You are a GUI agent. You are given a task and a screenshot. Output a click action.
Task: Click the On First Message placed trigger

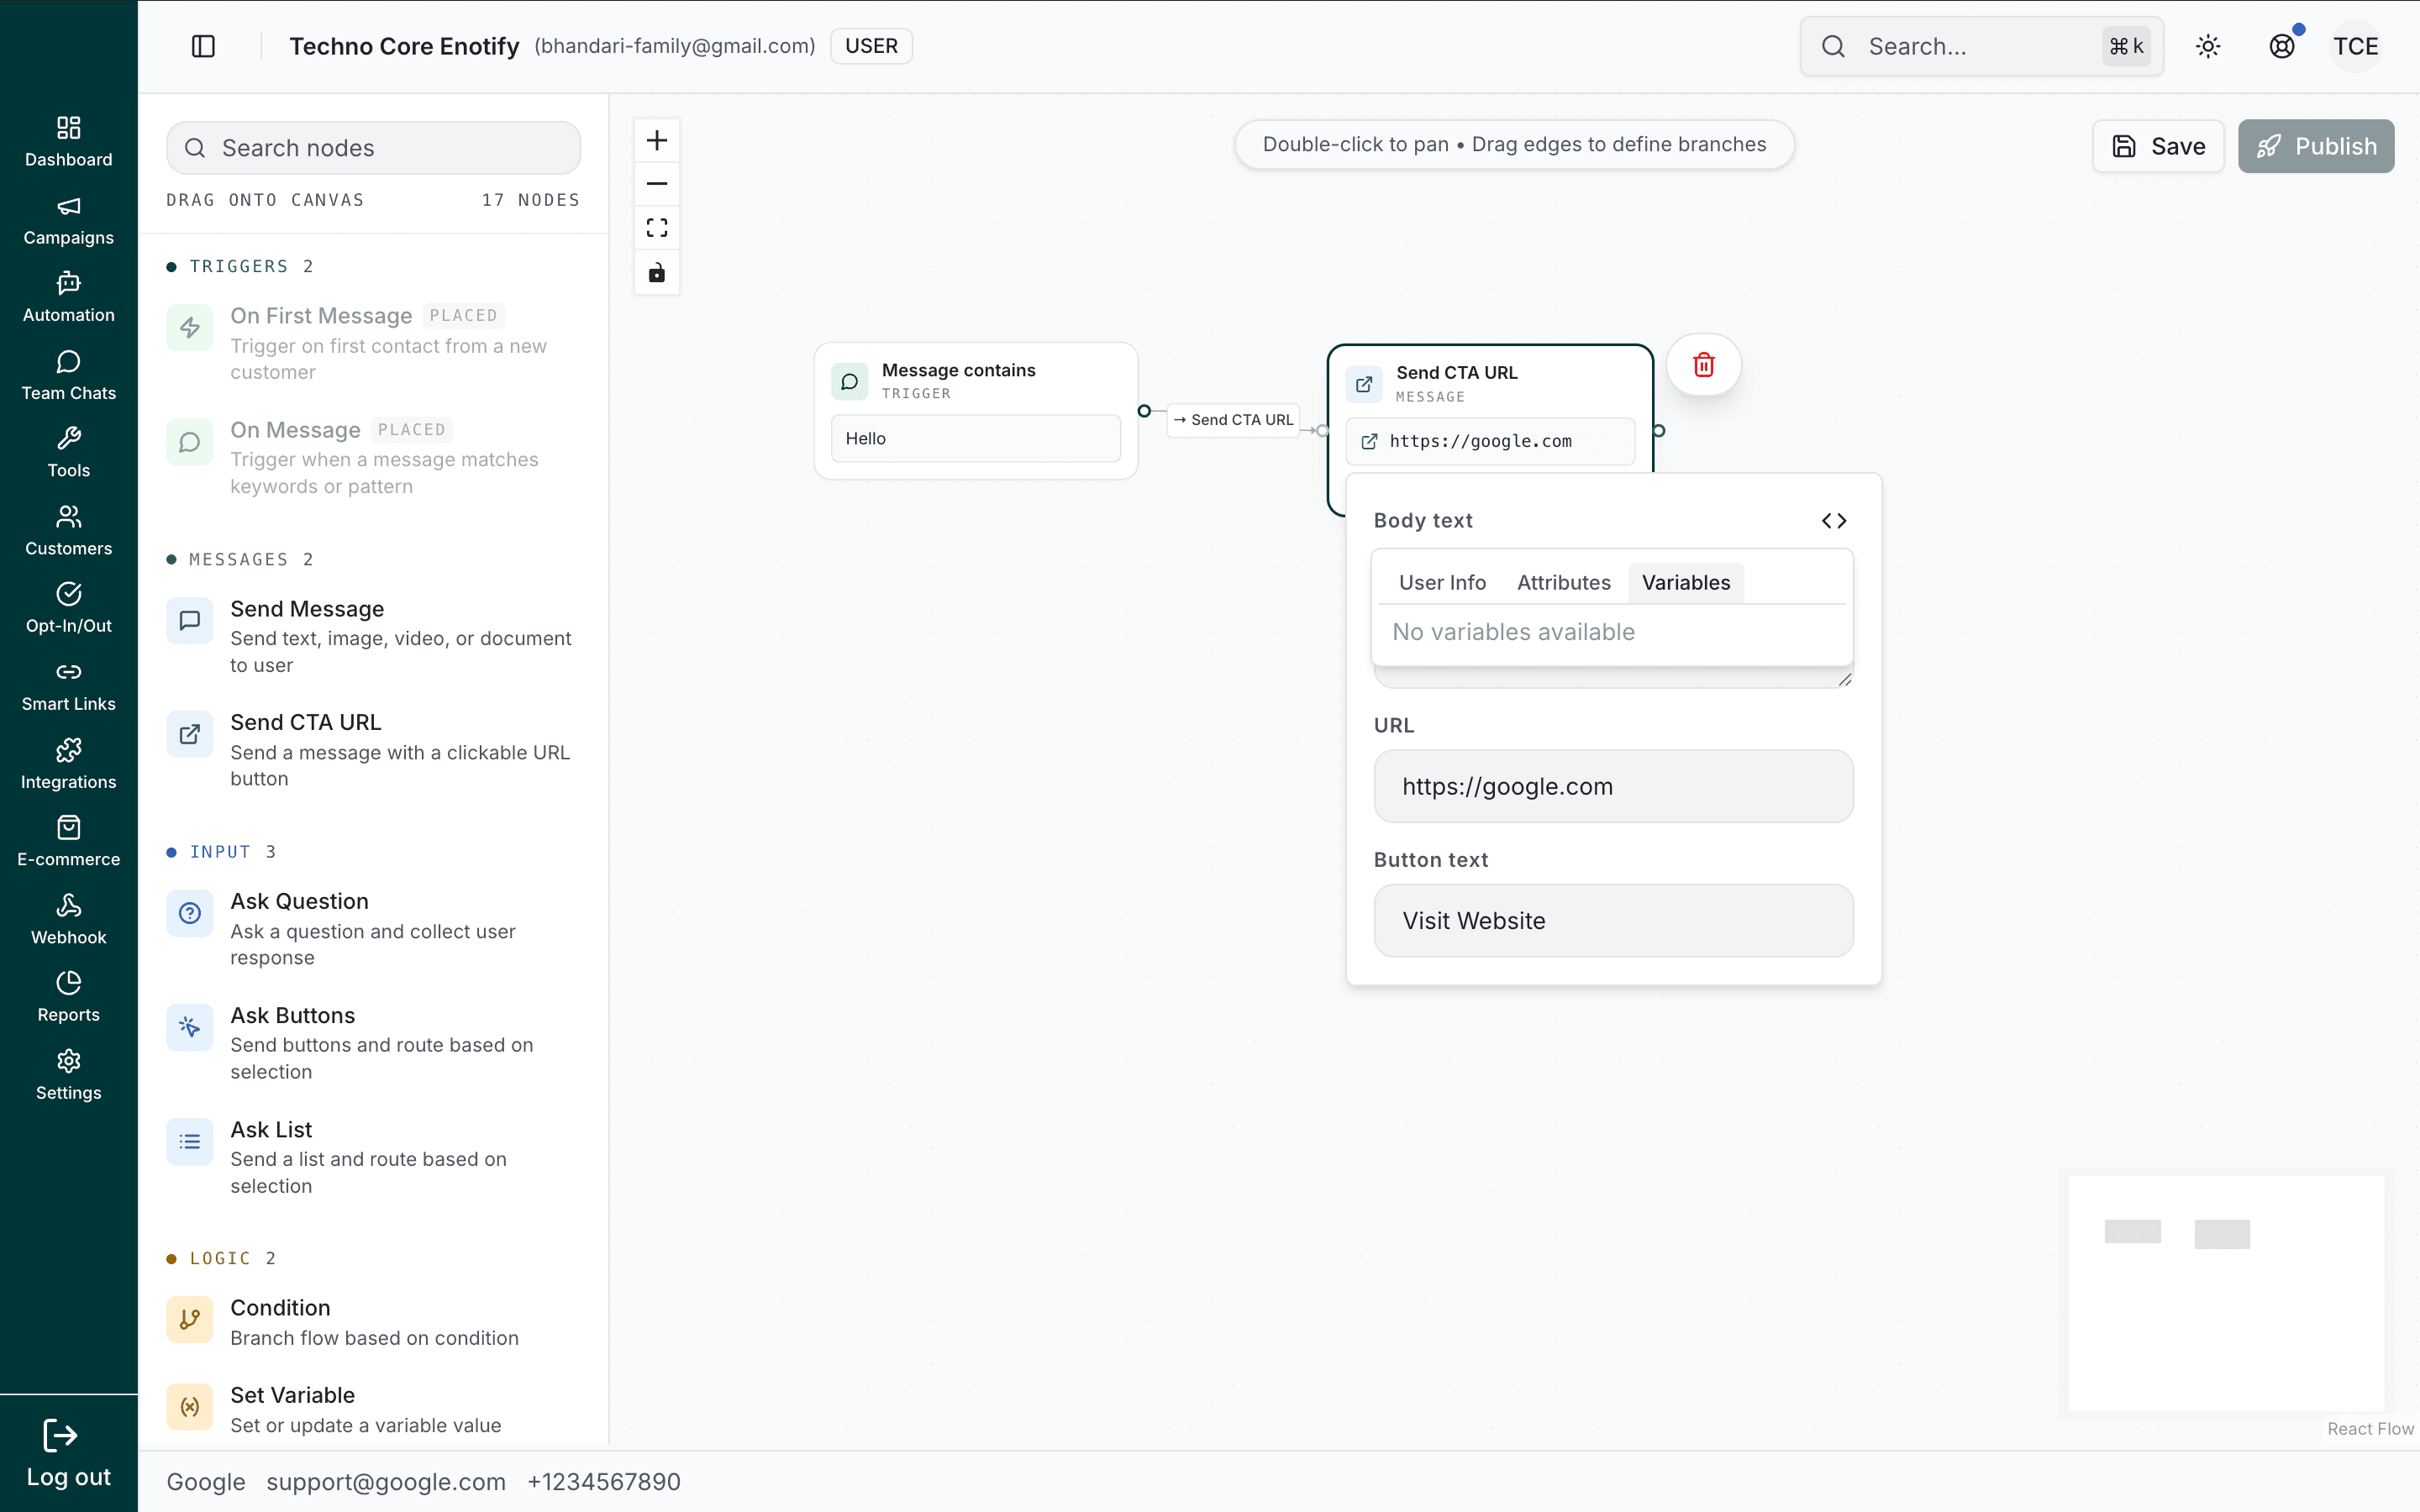[x=373, y=343]
